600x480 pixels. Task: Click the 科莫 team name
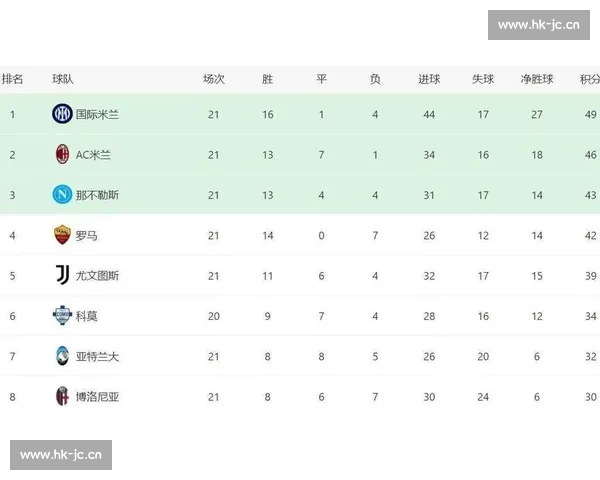pos(87,316)
